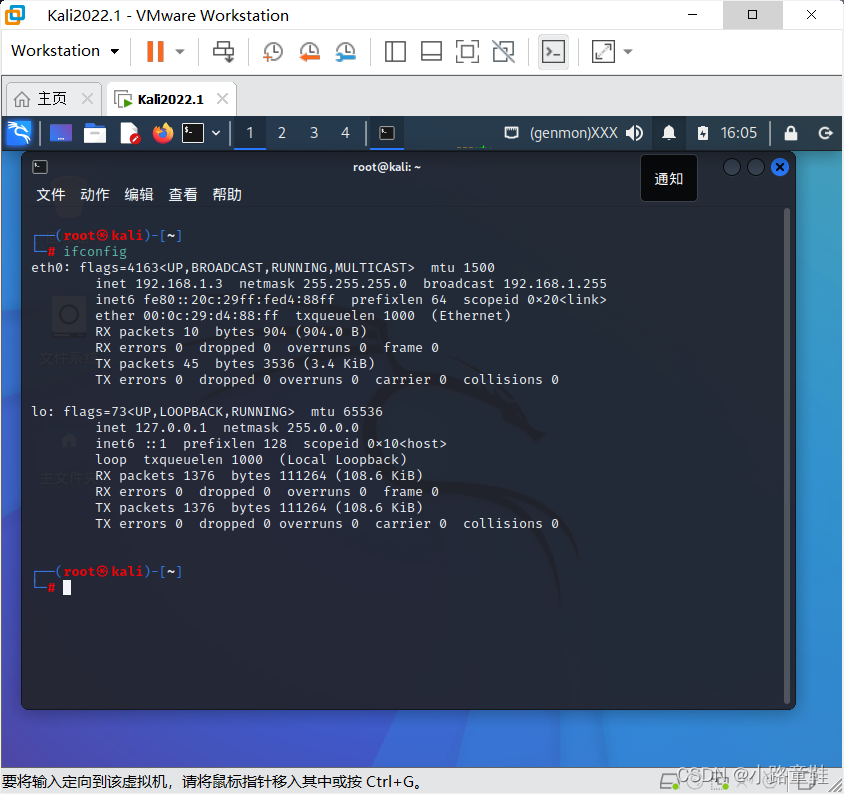Switch to workspace 3

pos(314,133)
